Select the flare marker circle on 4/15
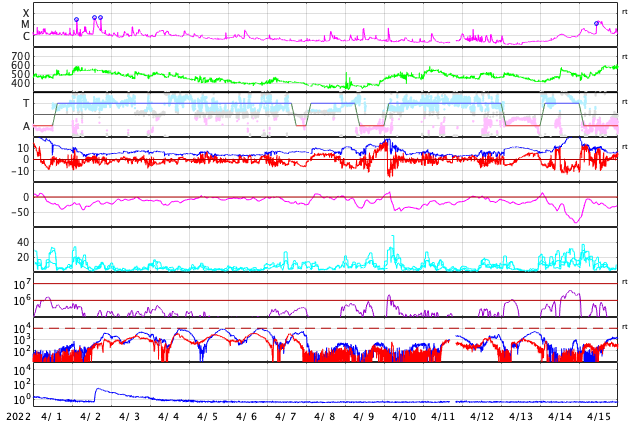The image size is (634, 424). click(x=596, y=23)
